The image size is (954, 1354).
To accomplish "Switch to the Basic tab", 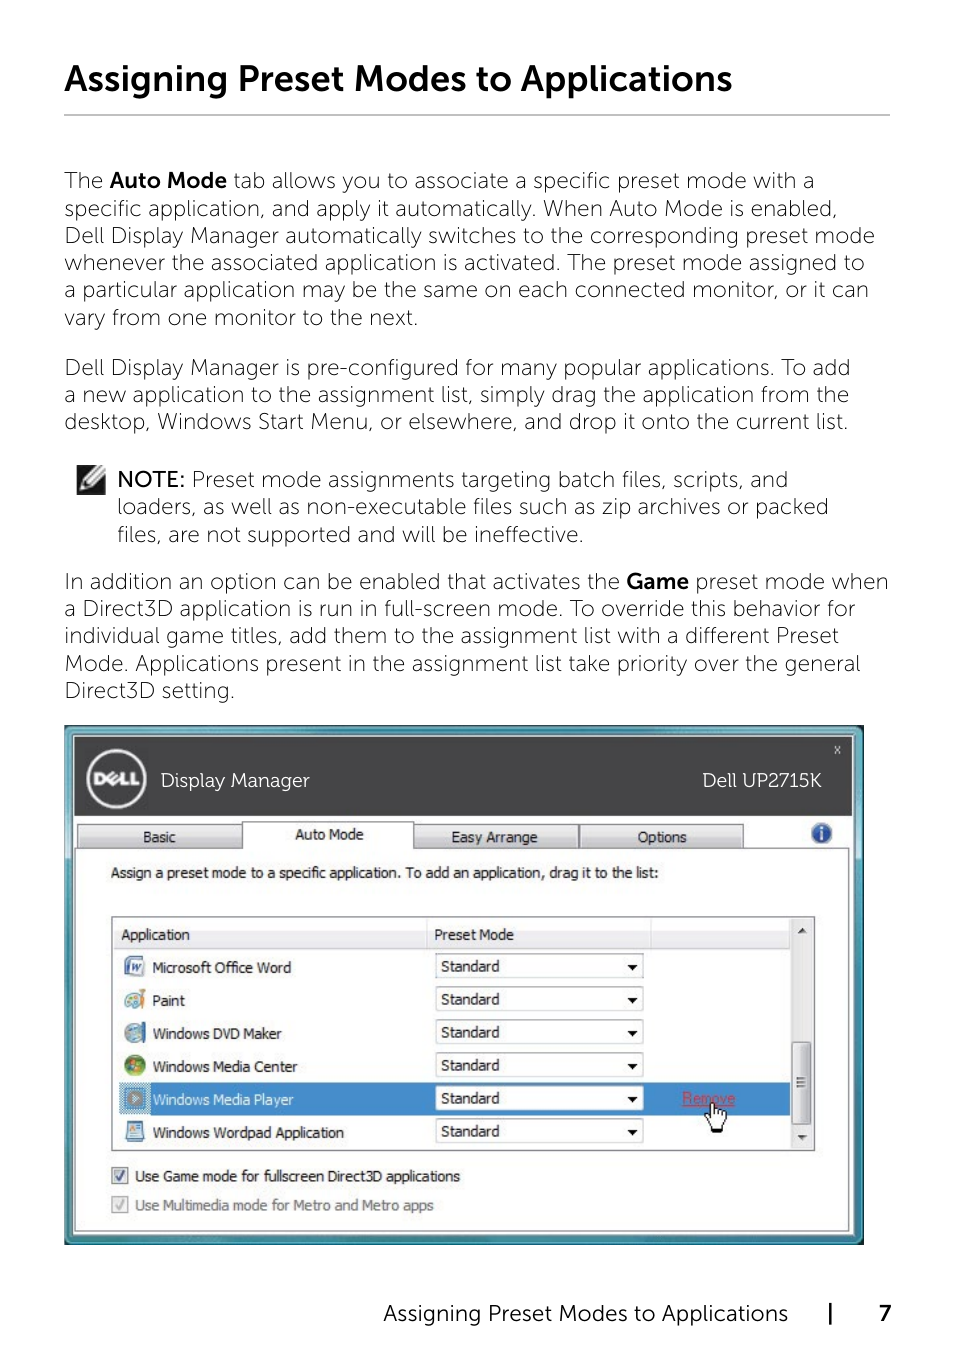I will 159,837.
